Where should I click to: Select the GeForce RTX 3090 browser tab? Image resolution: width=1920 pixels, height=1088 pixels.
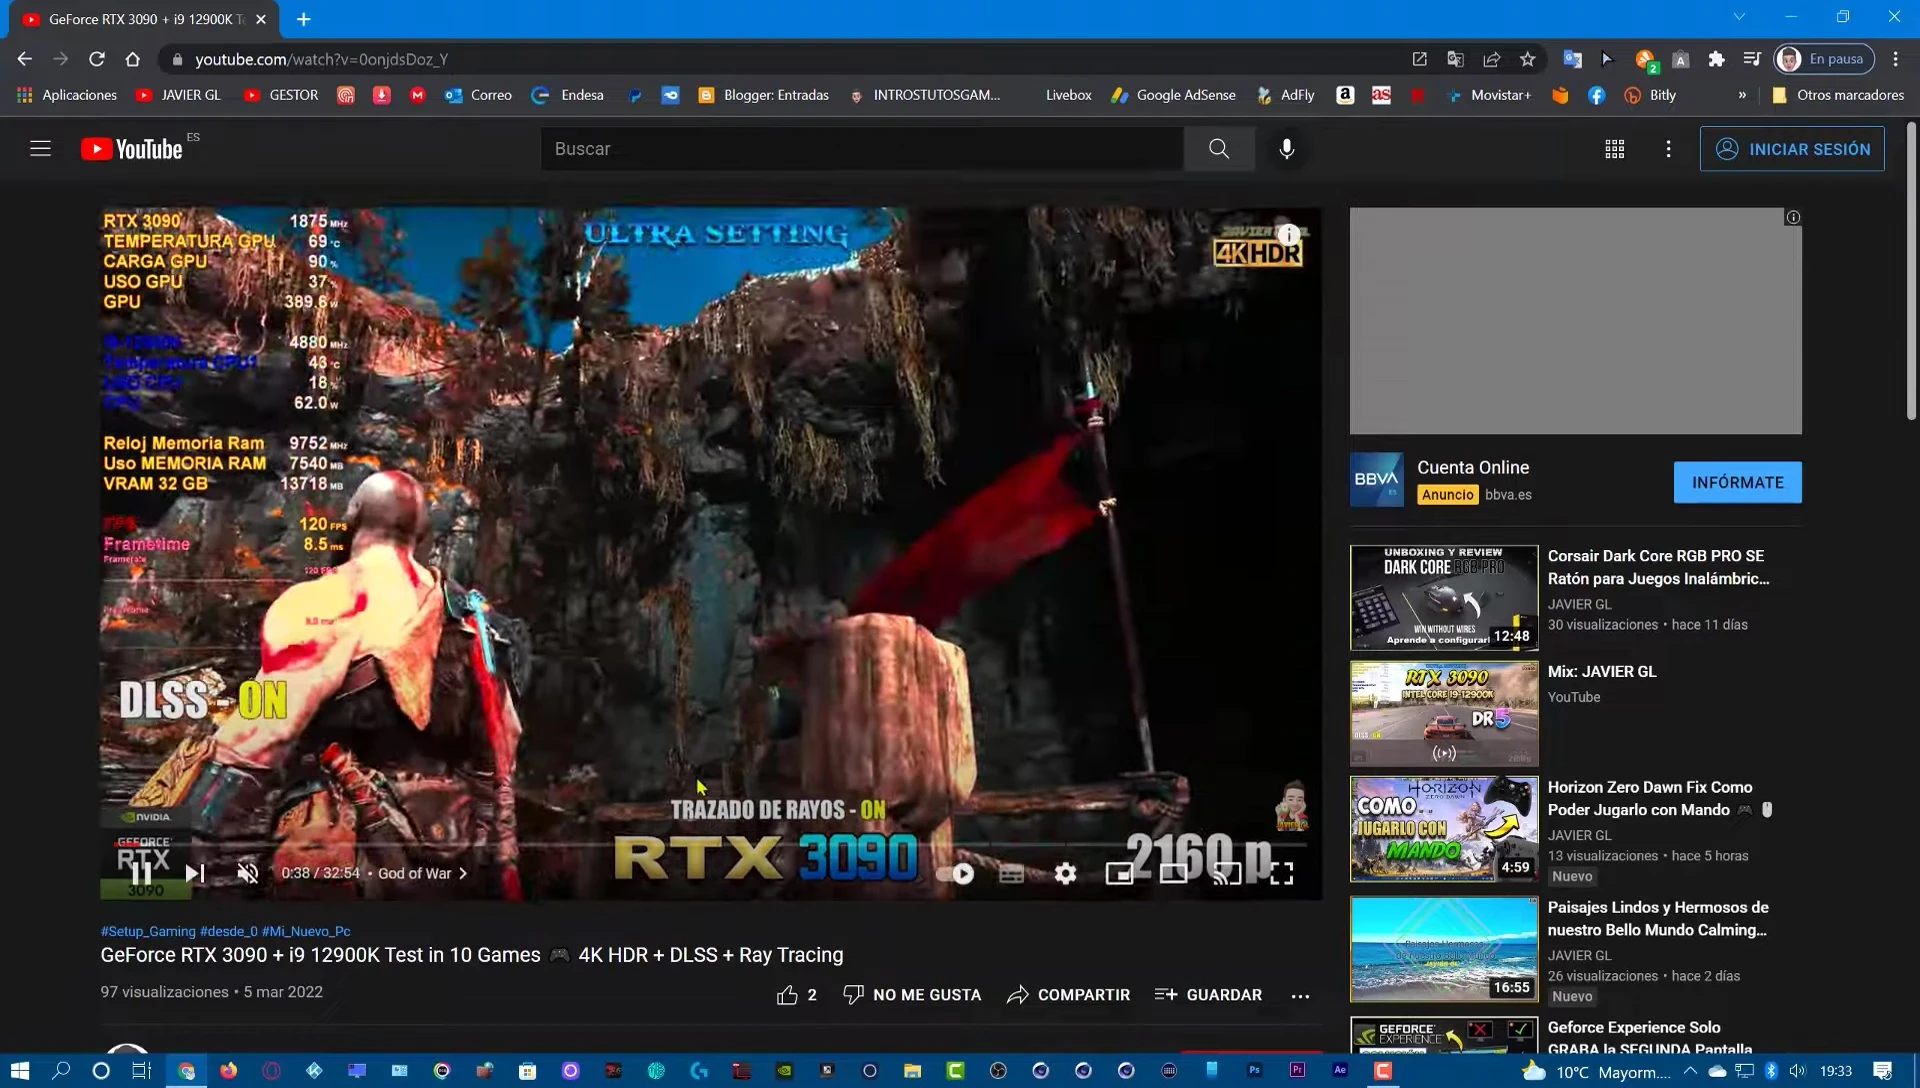click(146, 19)
